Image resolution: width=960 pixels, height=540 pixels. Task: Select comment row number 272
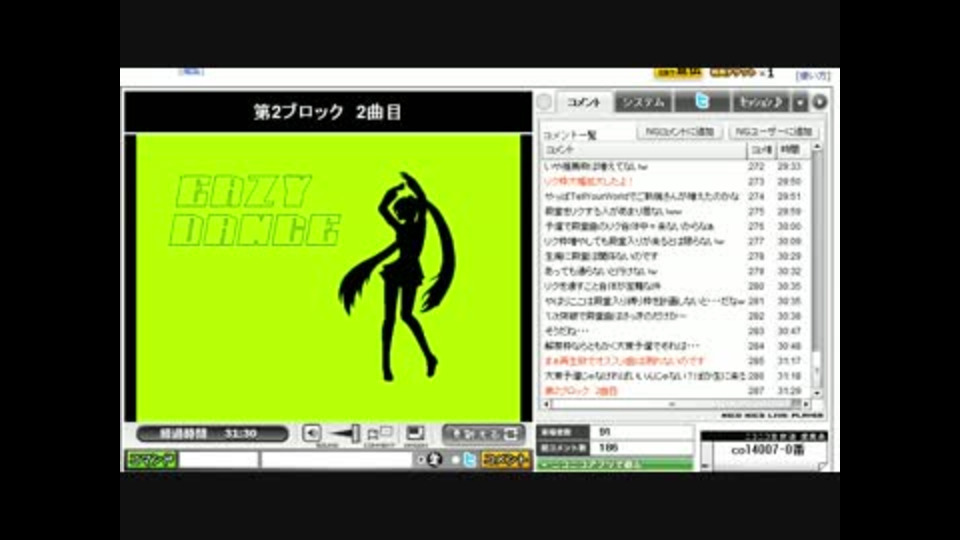(x=675, y=167)
